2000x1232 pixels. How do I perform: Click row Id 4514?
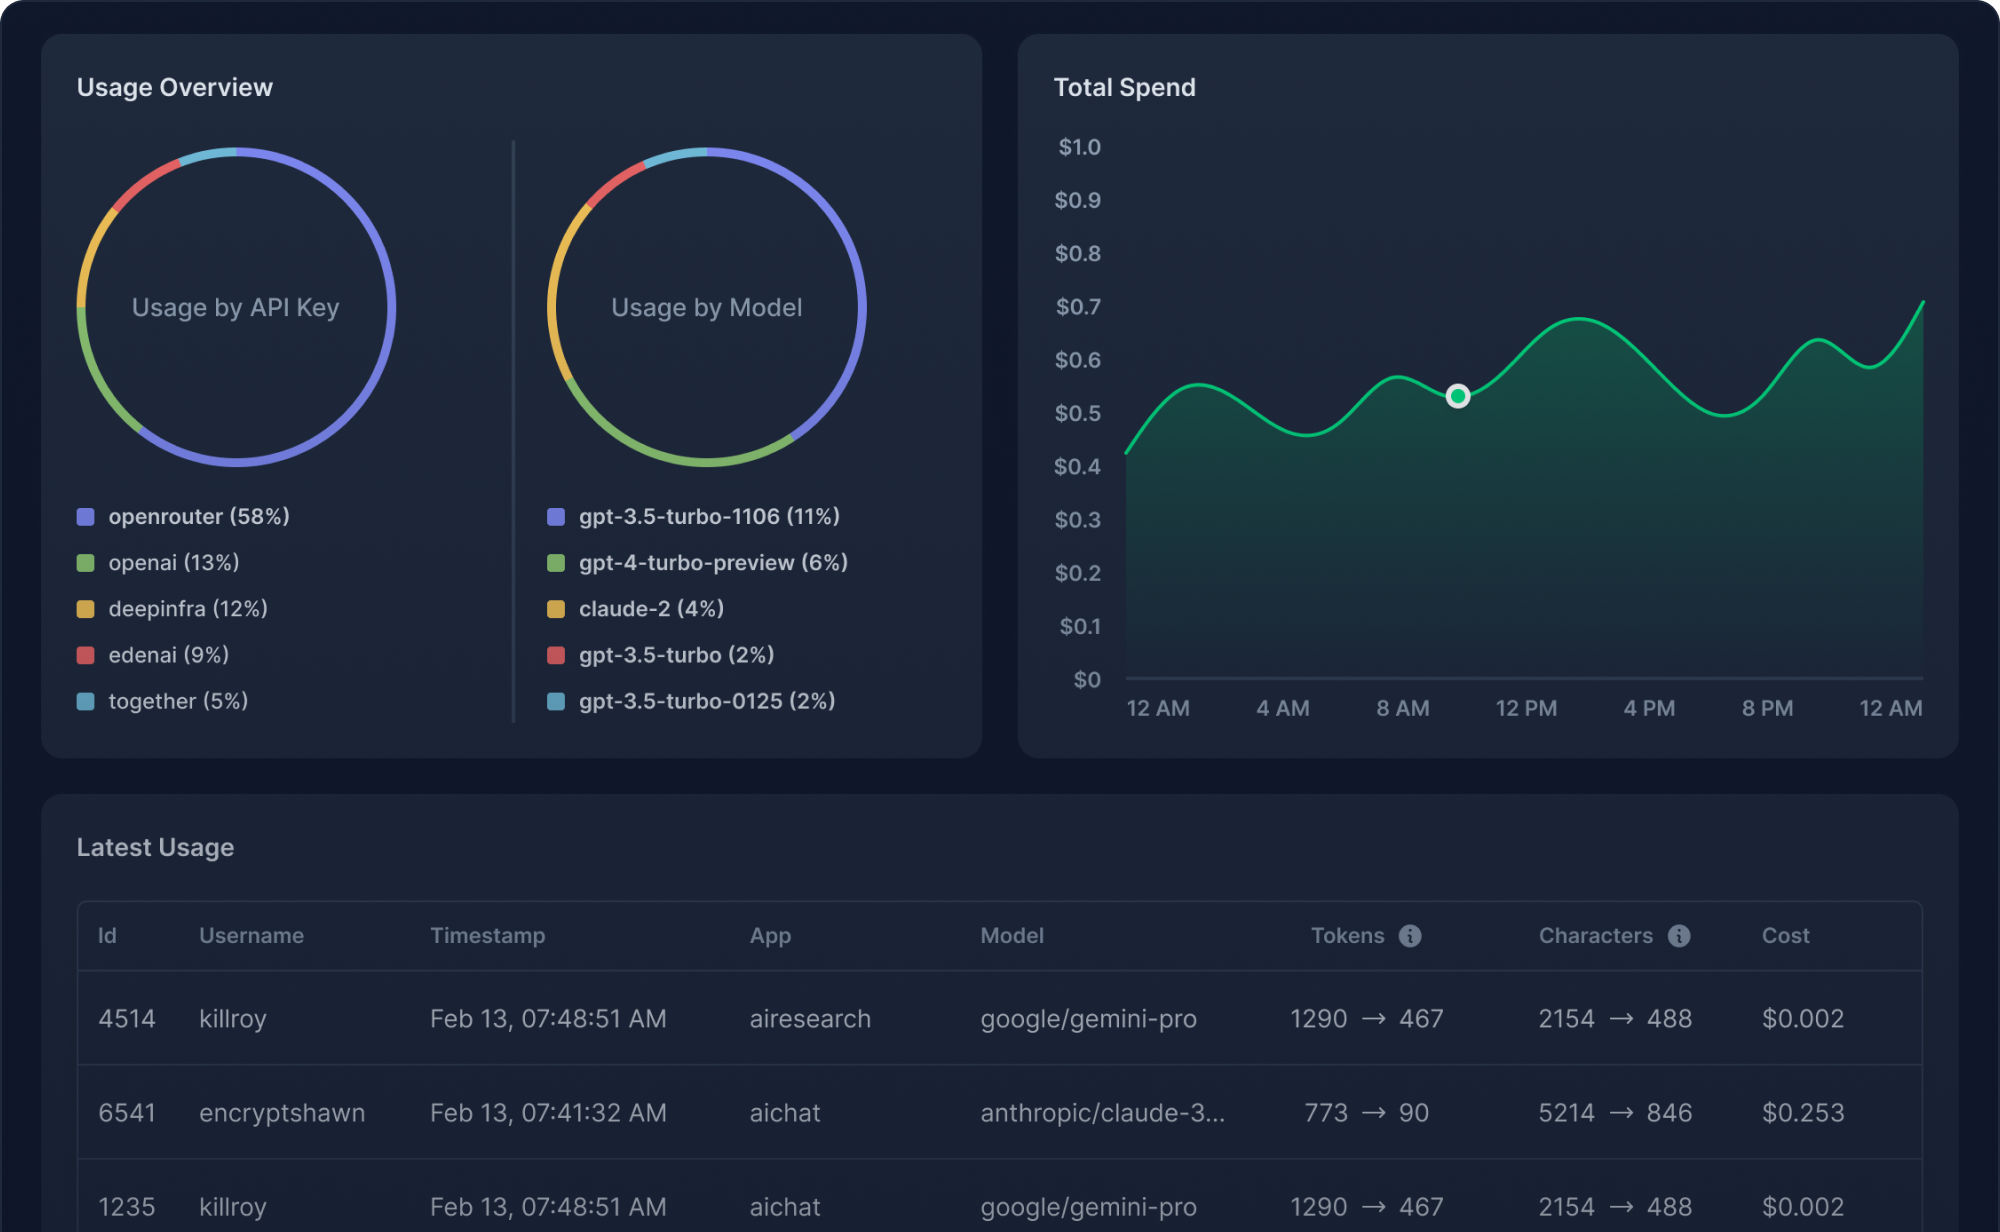pos(127,1019)
